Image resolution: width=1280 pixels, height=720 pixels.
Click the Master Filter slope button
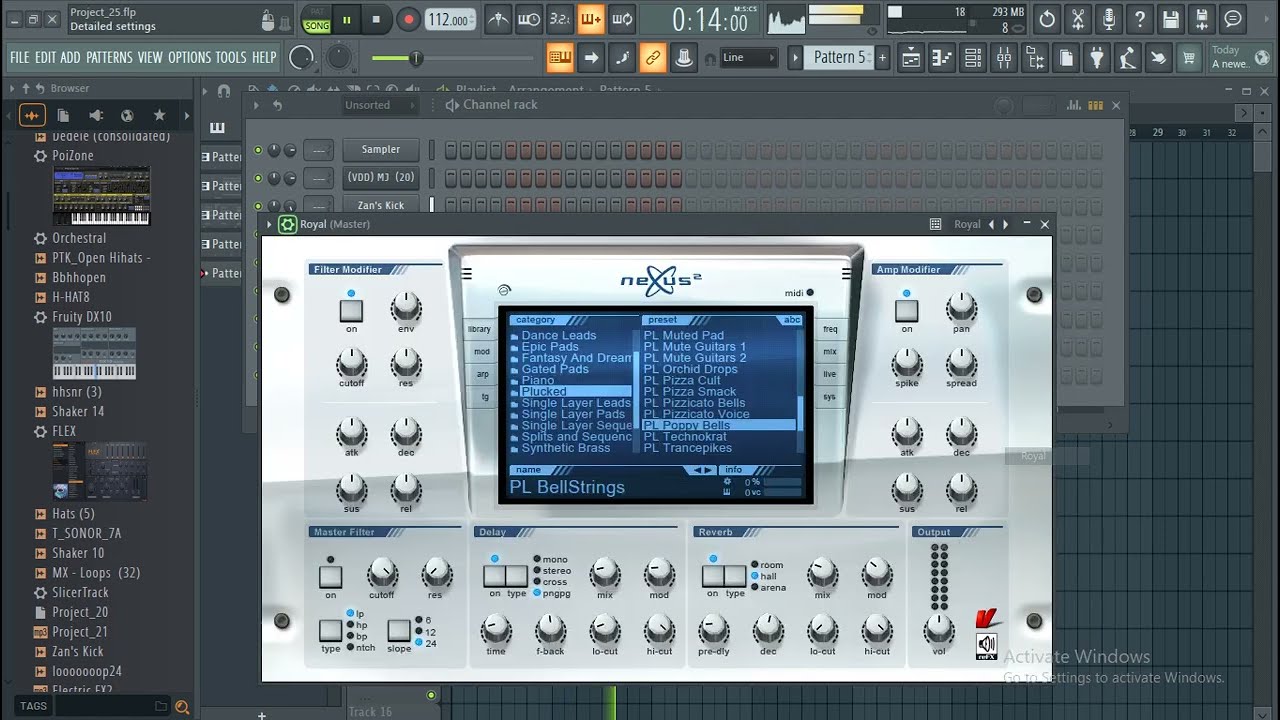[398, 630]
